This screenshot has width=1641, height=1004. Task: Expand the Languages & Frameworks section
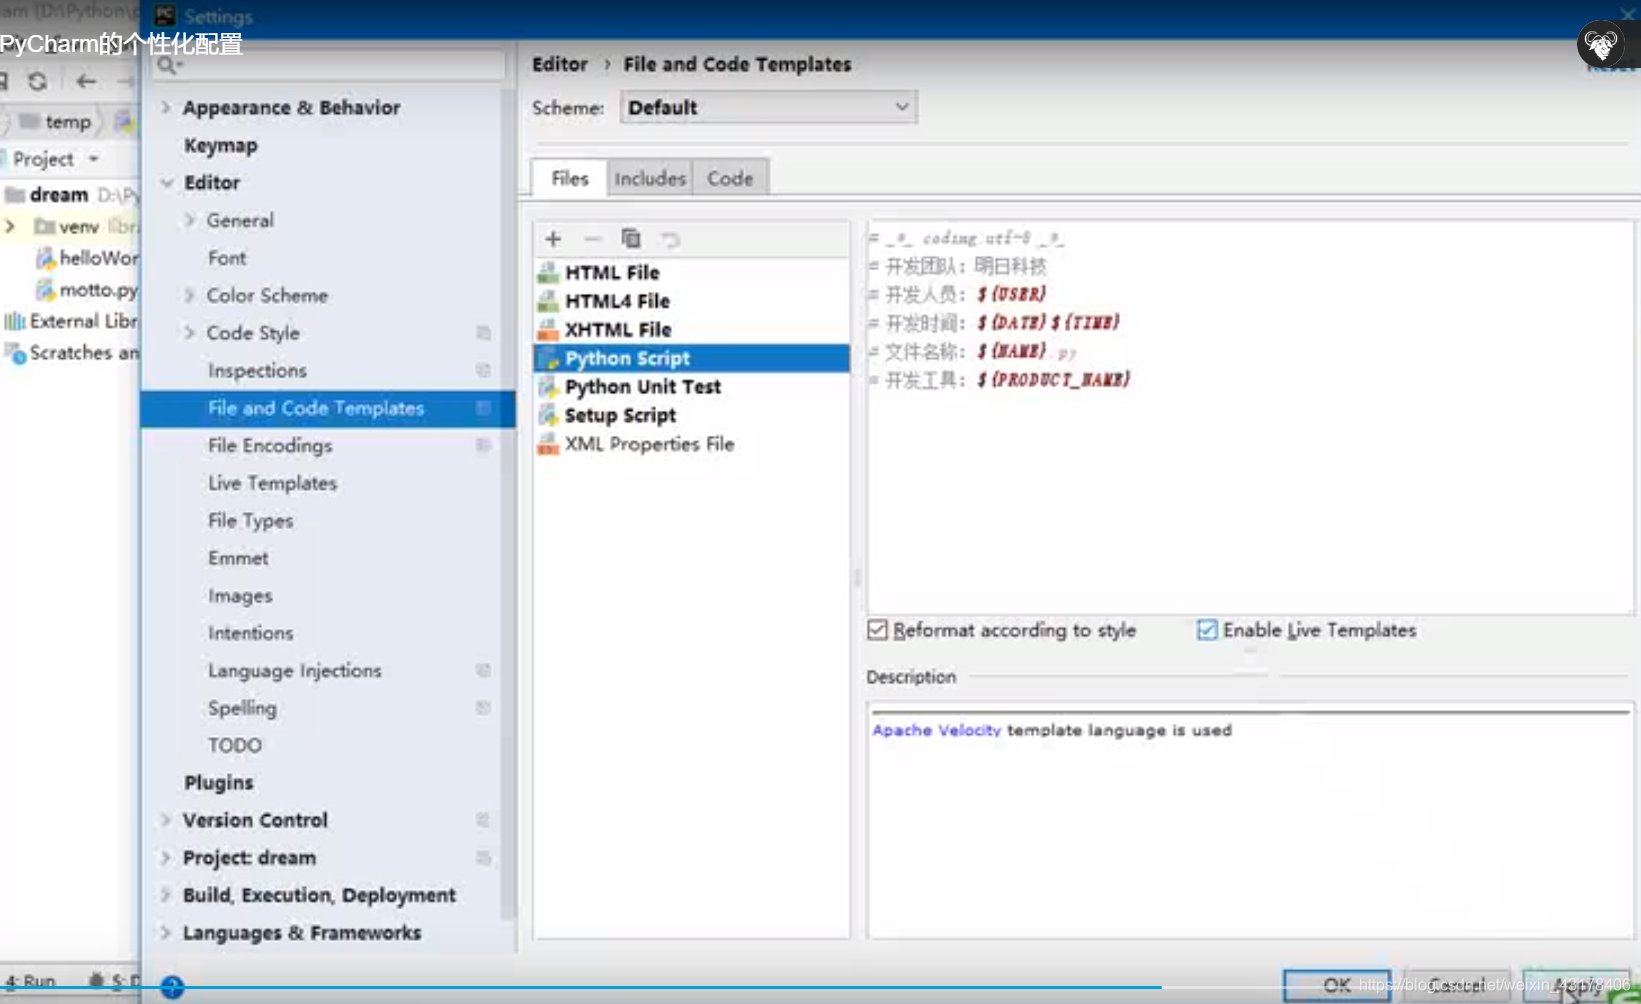click(166, 933)
